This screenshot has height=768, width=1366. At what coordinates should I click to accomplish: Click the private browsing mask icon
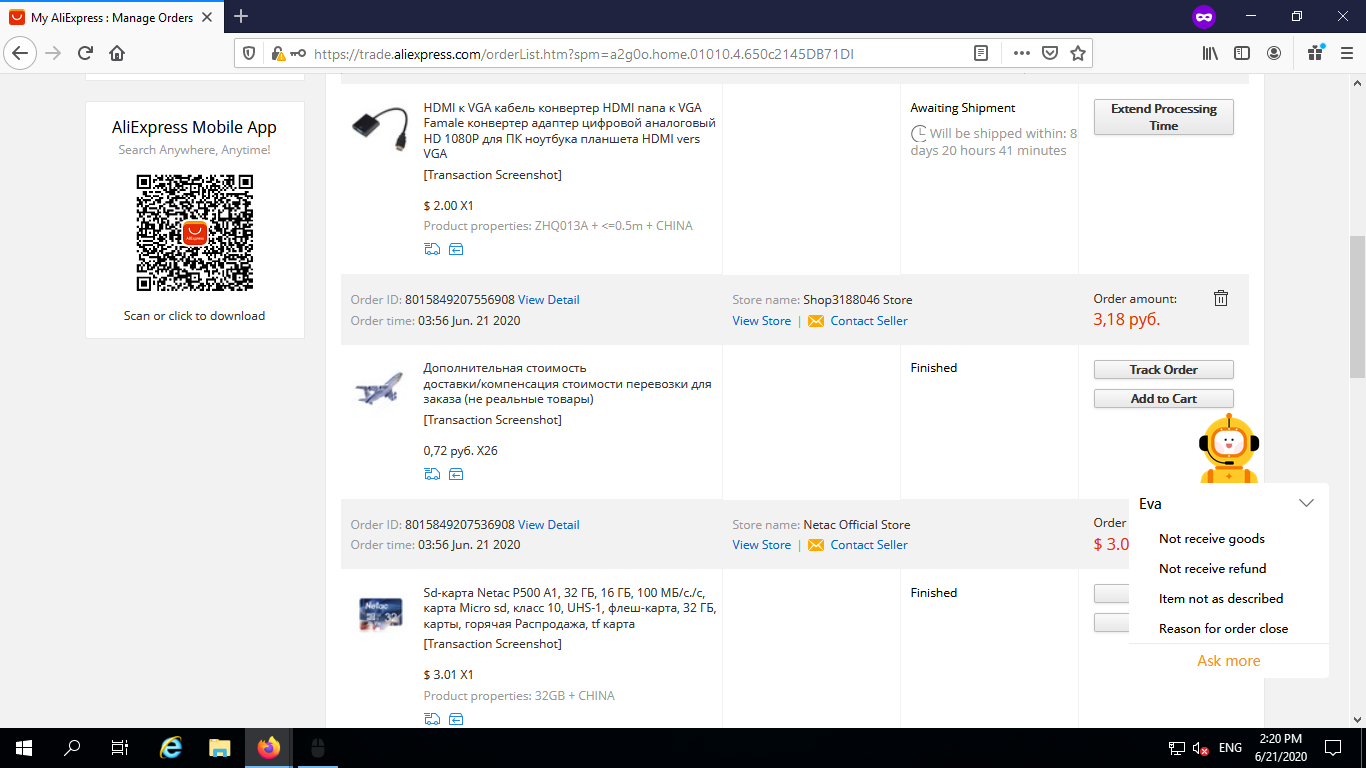[1204, 17]
